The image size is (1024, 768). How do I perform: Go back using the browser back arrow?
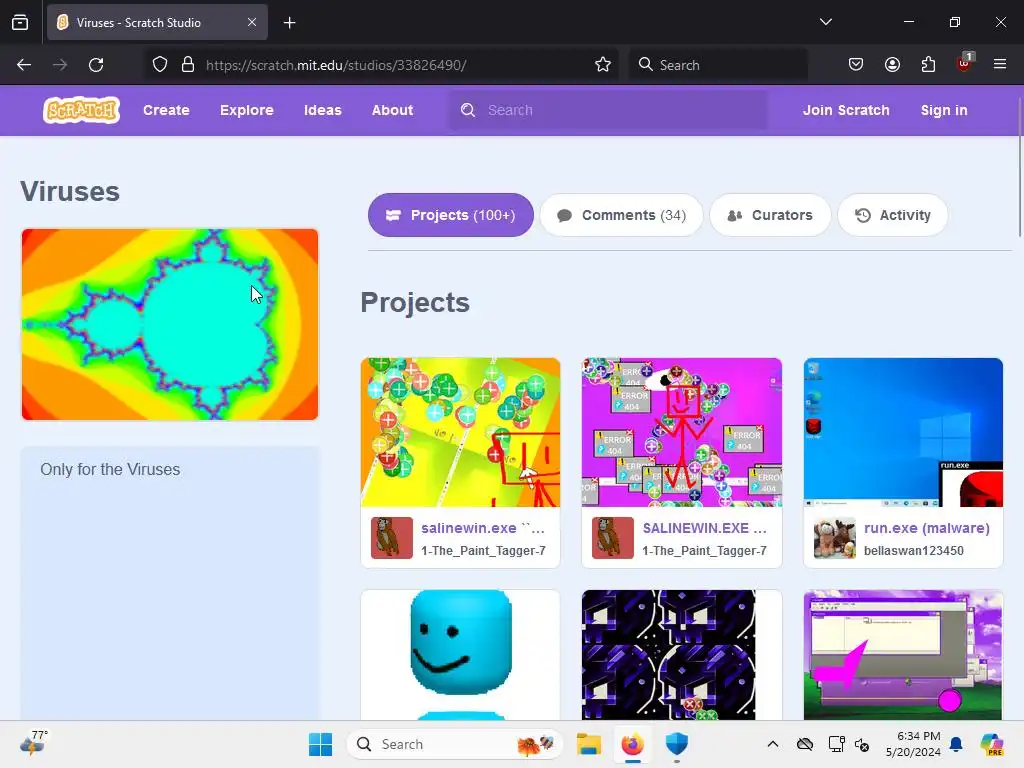[x=24, y=65]
